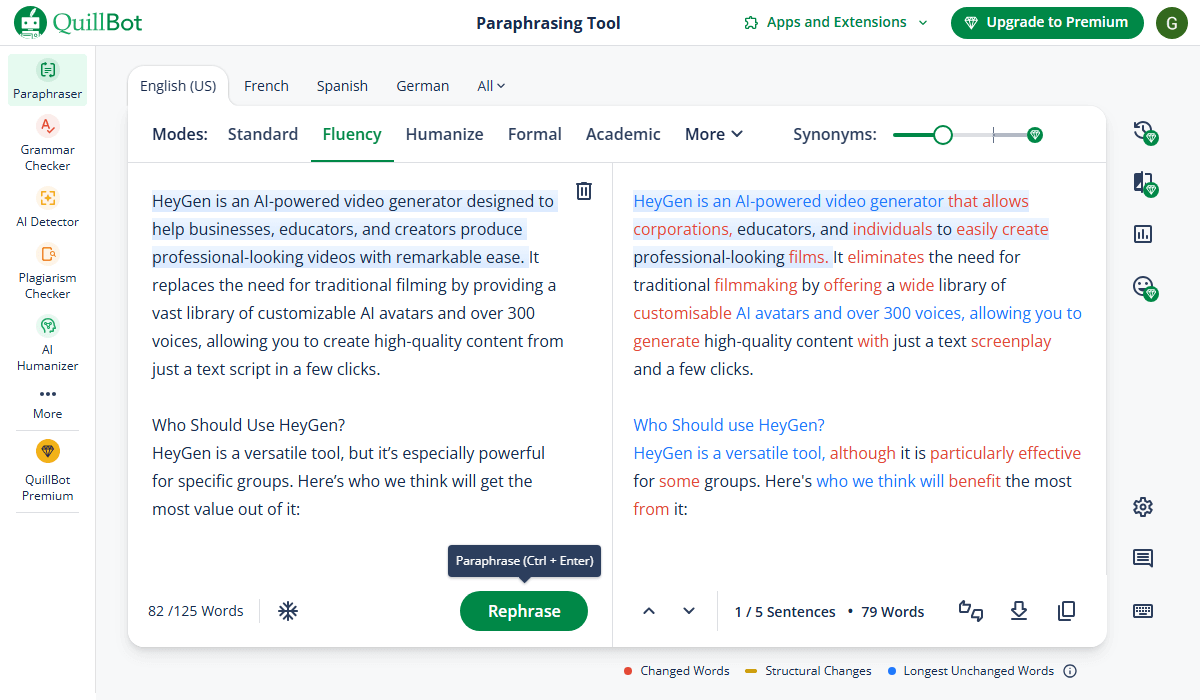Select the Standard mode
Viewport: 1200px width, 700px height.
tap(263, 134)
